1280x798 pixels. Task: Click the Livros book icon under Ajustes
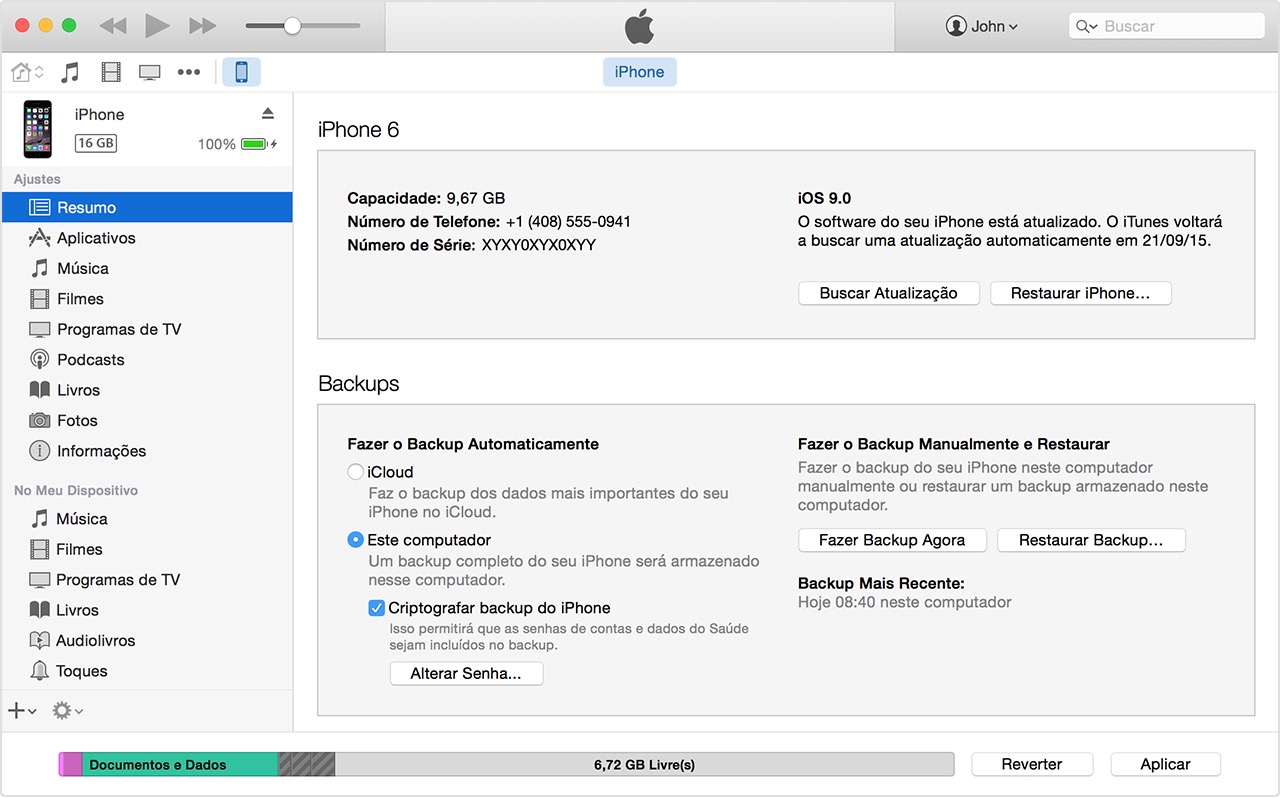coord(39,390)
